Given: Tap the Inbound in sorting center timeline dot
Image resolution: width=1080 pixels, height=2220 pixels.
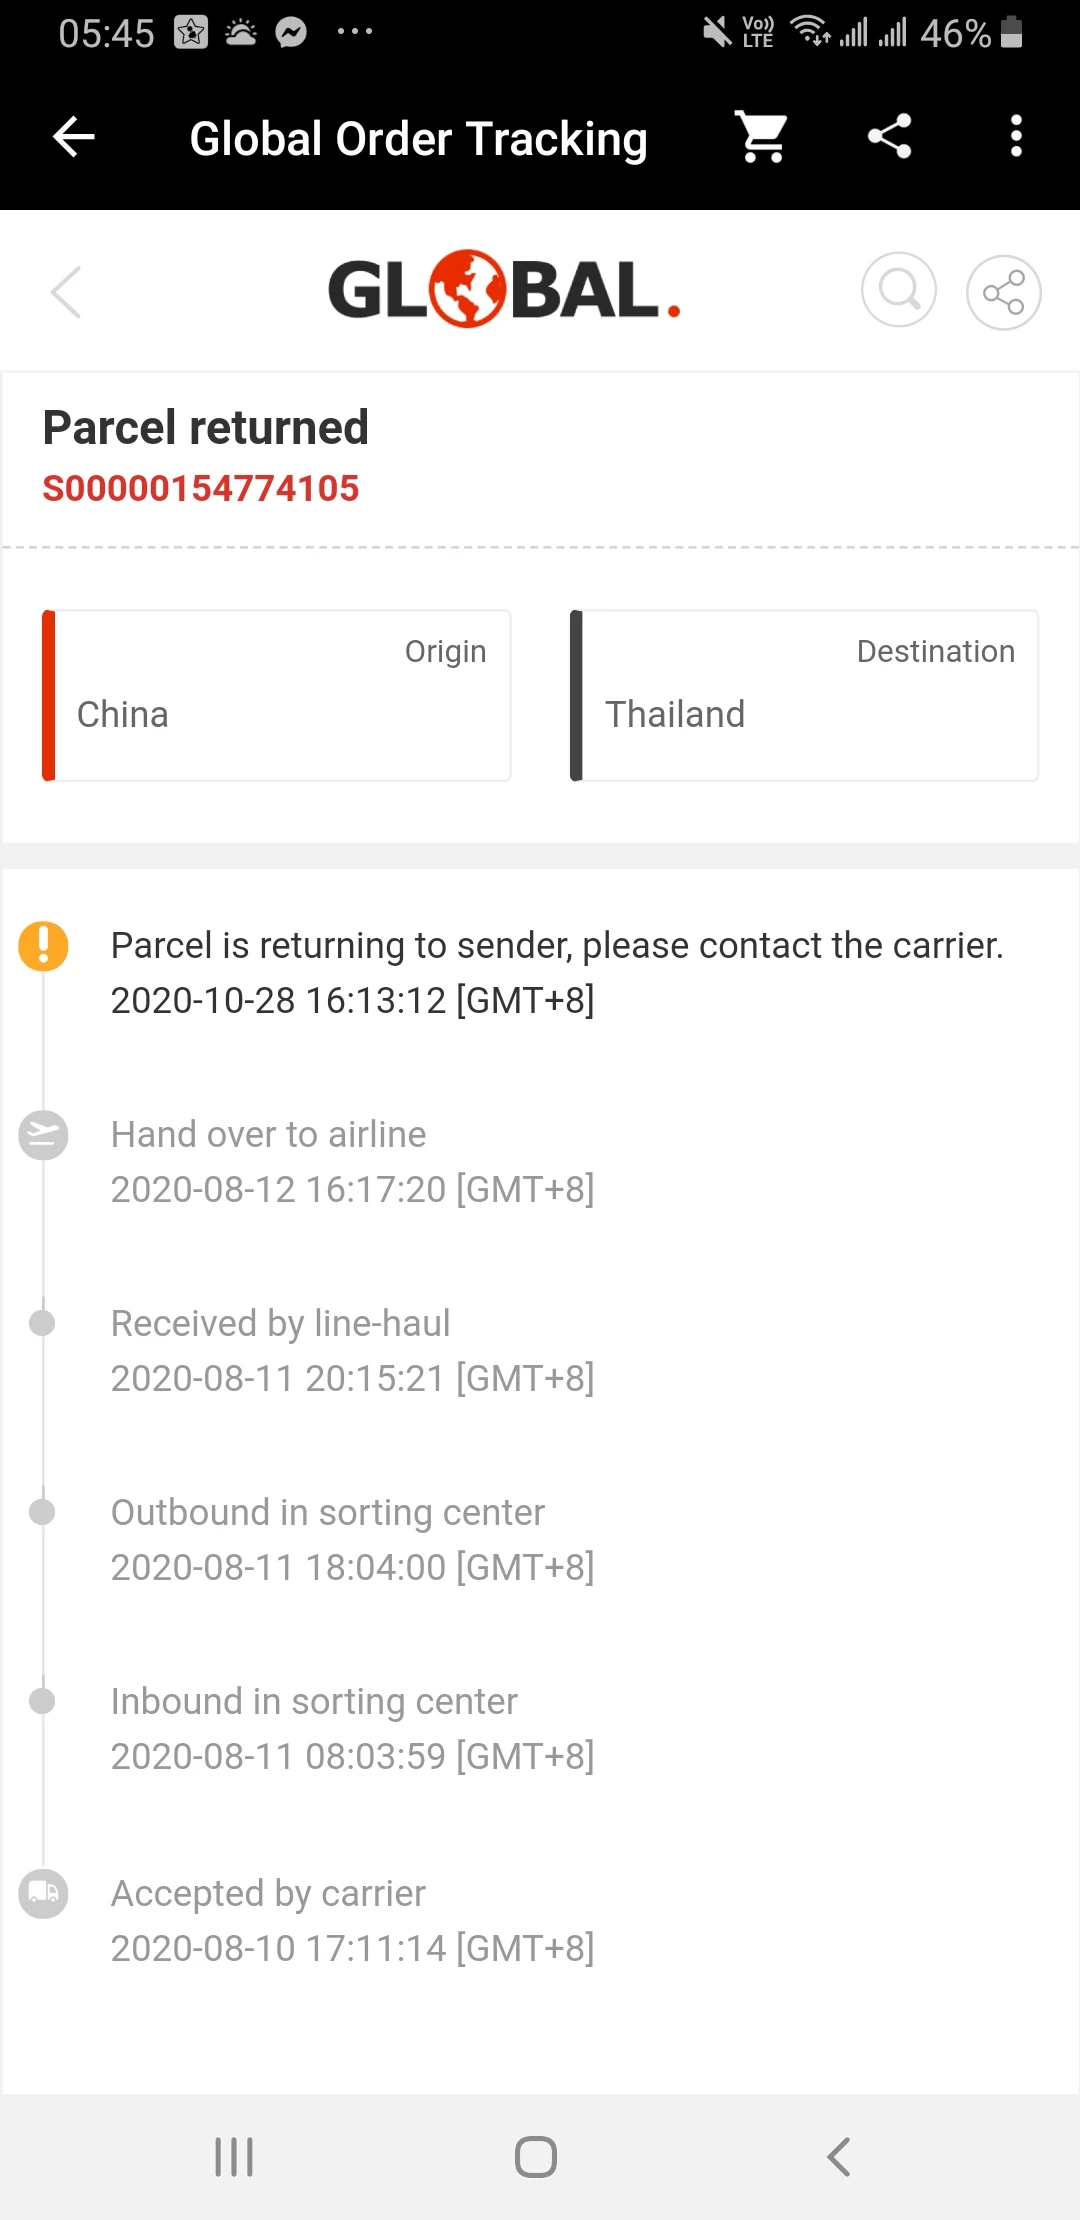Looking at the screenshot, I should [x=42, y=1701].
